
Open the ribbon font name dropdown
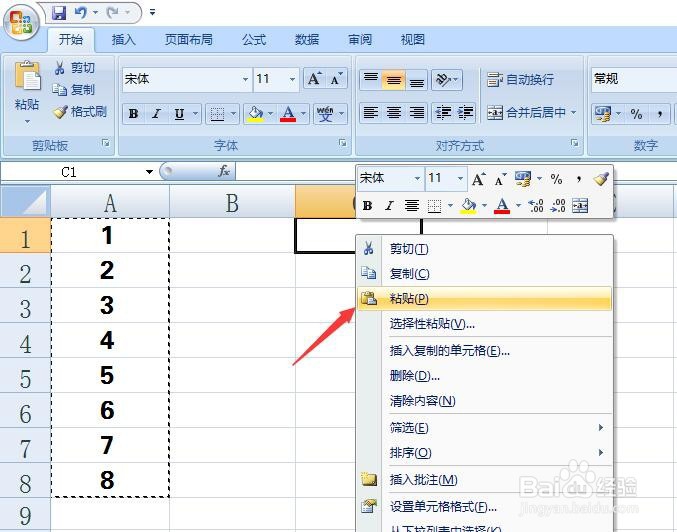click(x=245, y=79)
